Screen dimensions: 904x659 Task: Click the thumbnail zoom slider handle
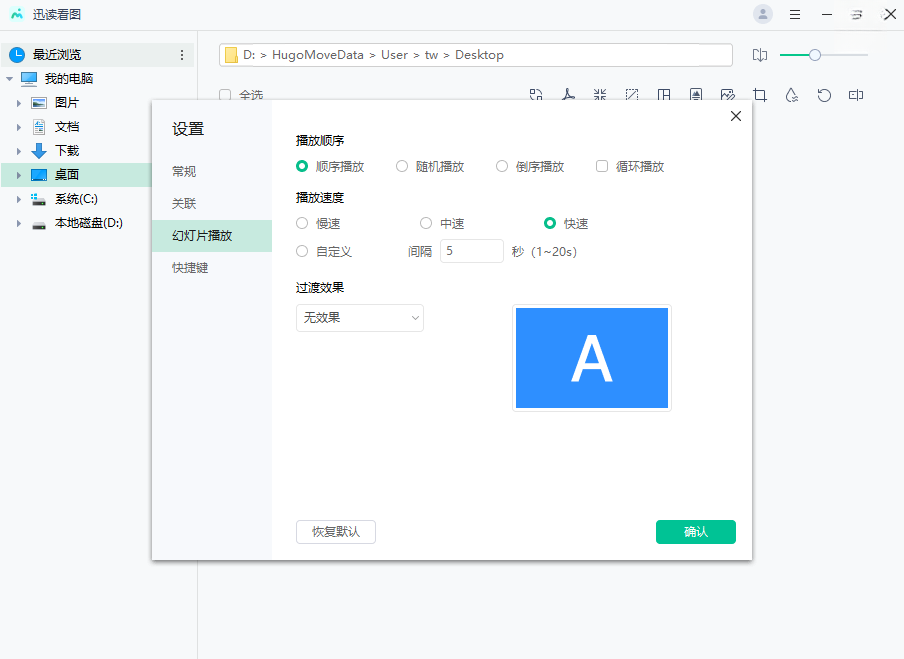(815, 55)
